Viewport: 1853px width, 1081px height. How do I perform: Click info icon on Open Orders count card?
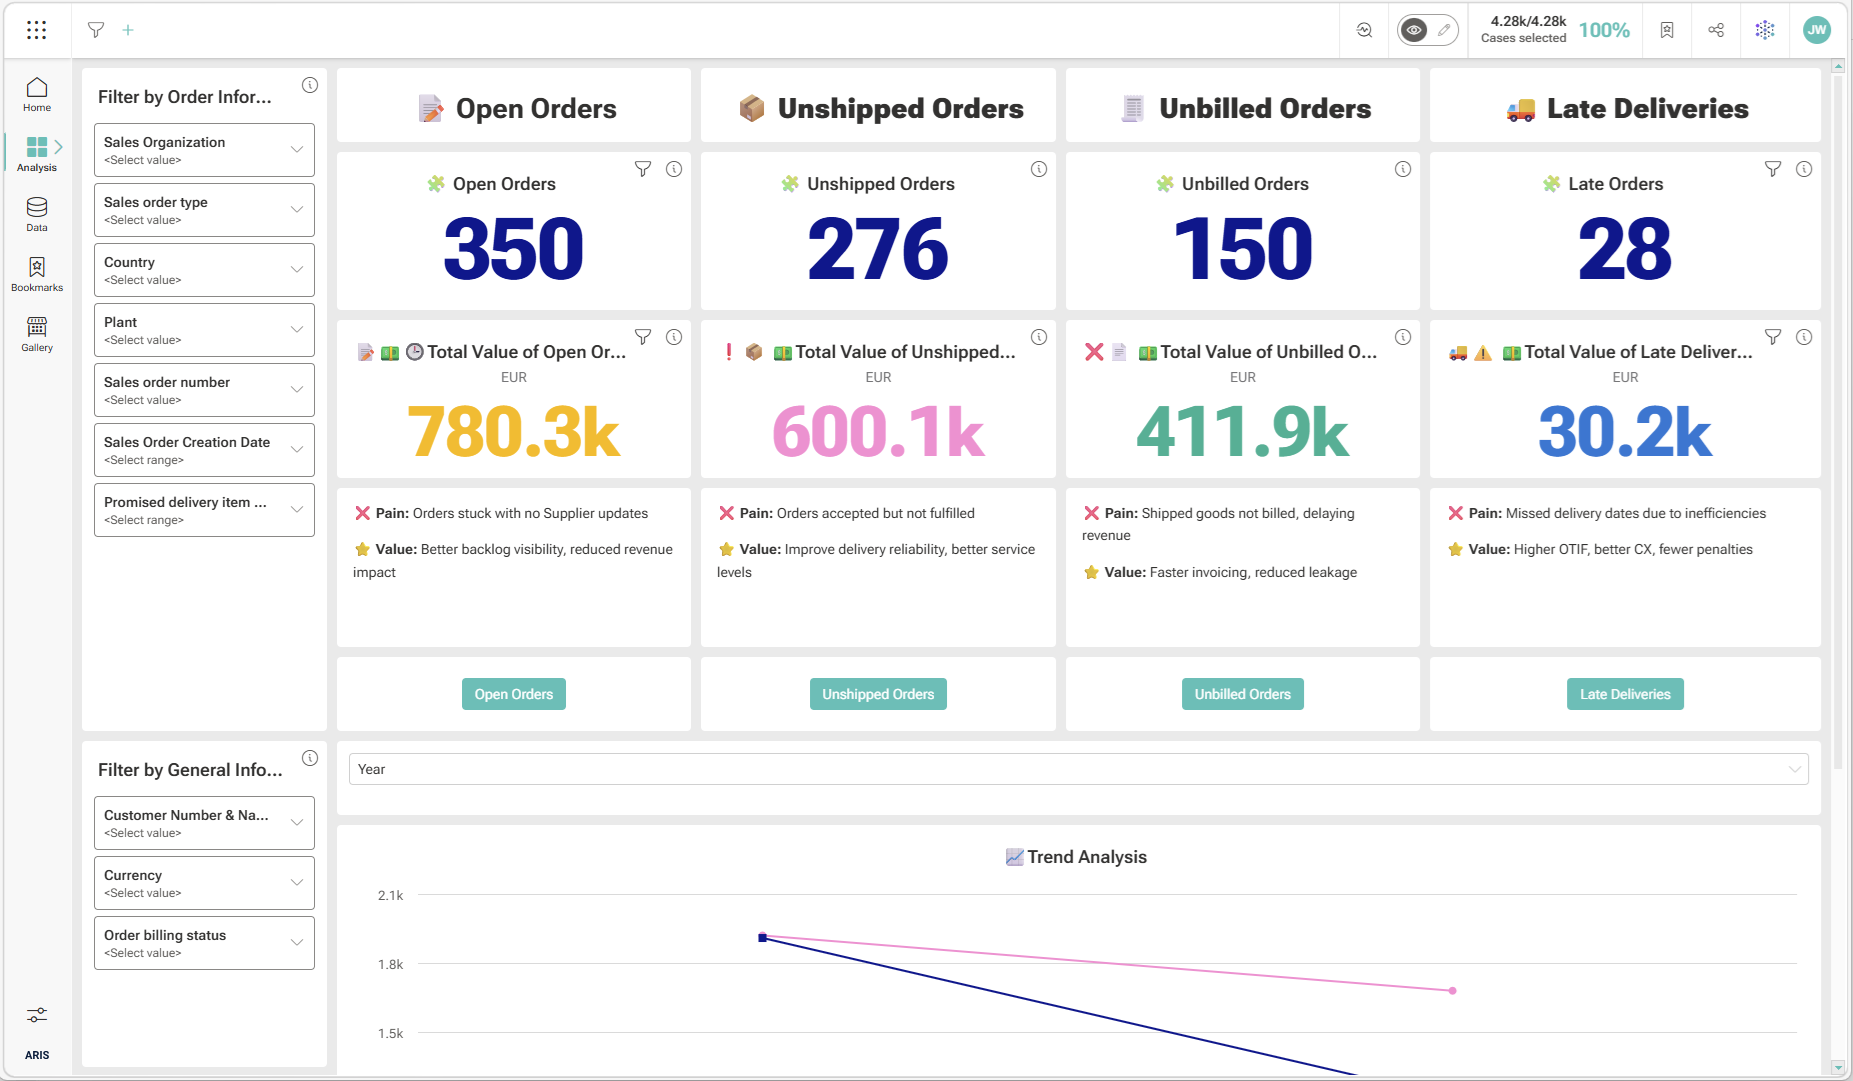point(674,169)
